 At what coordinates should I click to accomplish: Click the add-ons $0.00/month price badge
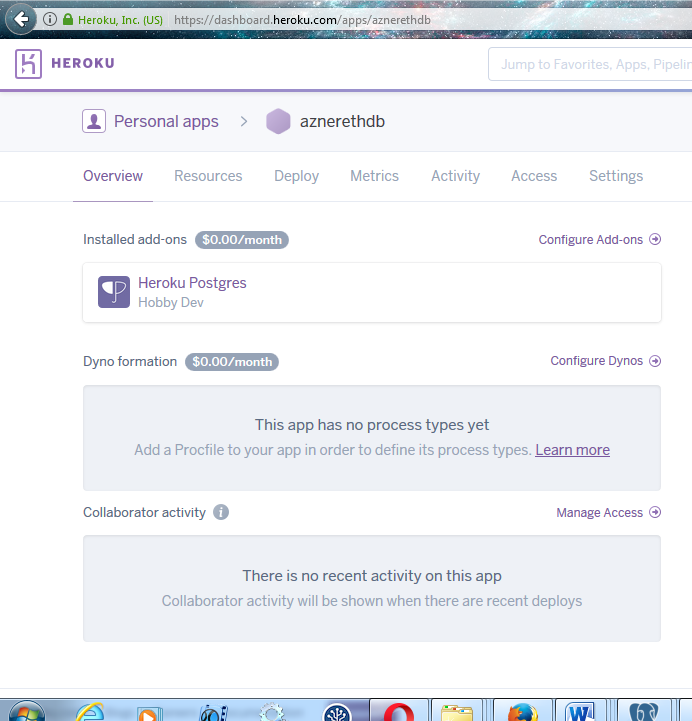point(242,240)
